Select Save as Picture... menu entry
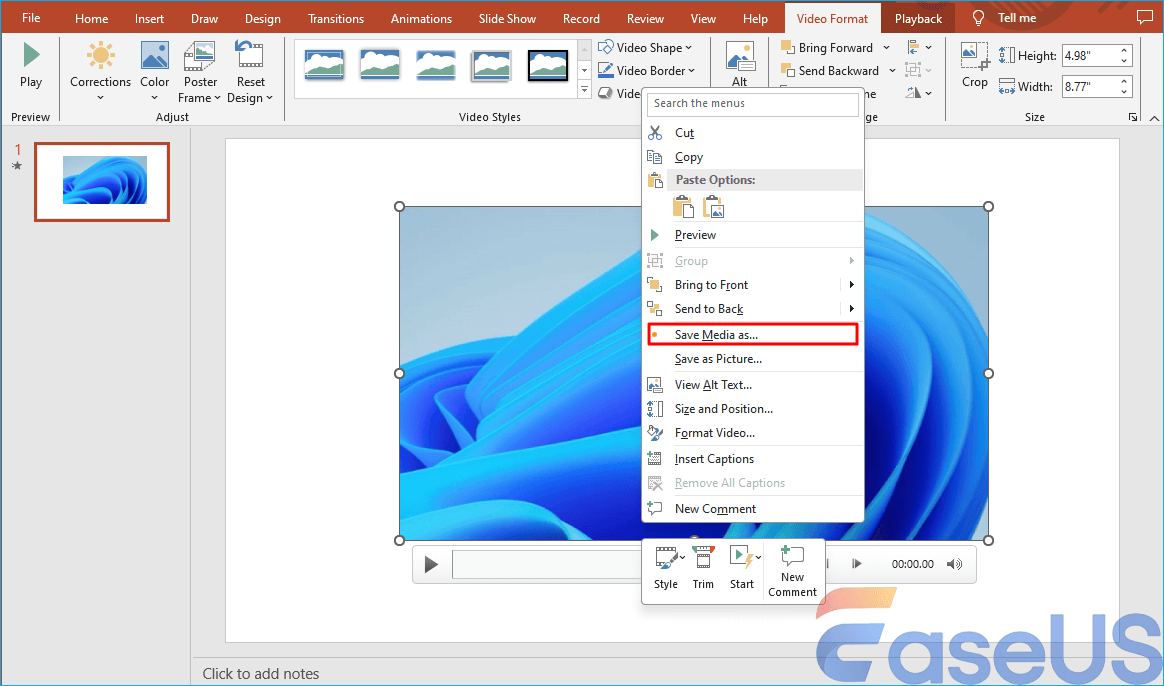 [x=753, y=359]
